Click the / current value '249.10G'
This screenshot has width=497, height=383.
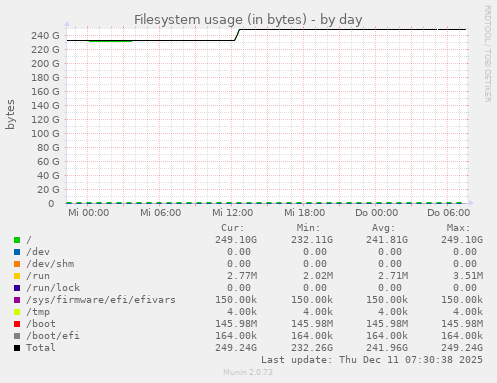[x=236, y=240]
